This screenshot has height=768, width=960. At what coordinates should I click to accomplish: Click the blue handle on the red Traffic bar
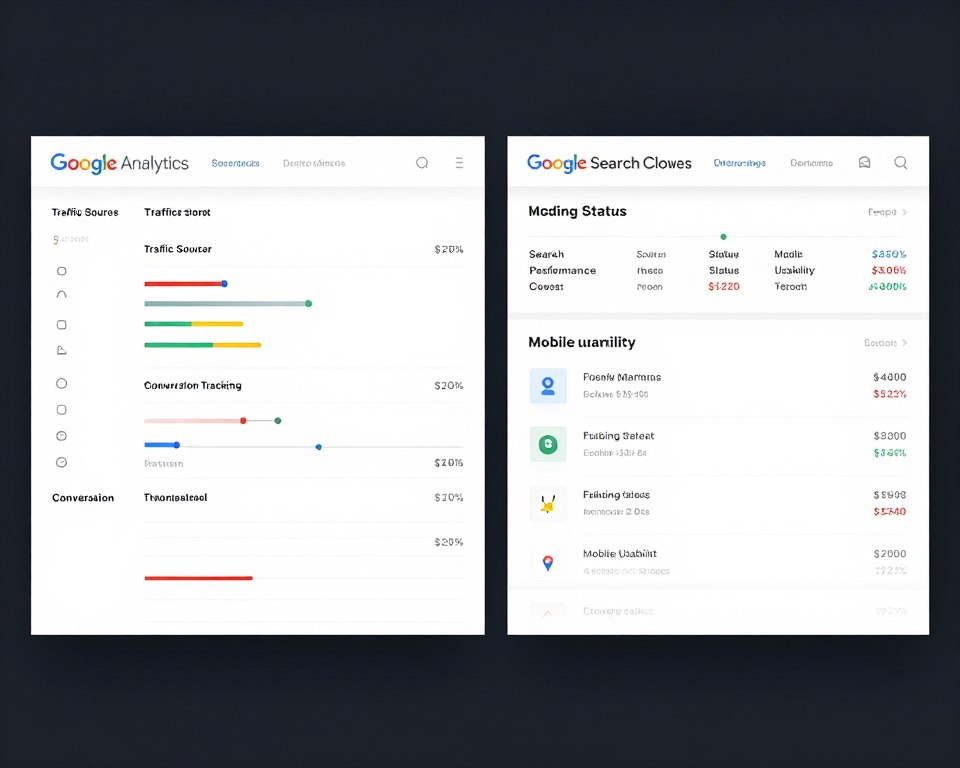(x=225, y=284)
